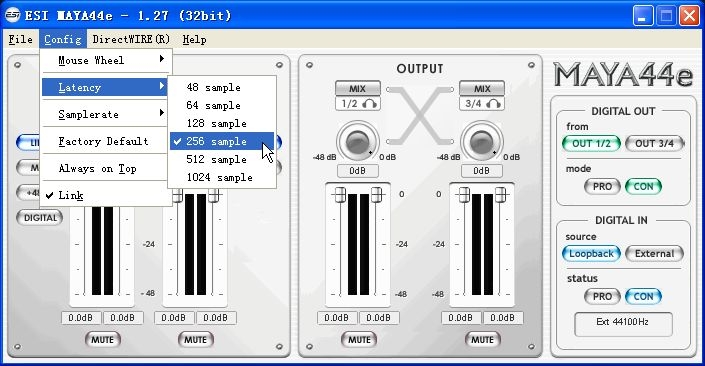Click the MAYA44e product logo
This screenshot has height=366, width=705.
[x=623, y=74]
